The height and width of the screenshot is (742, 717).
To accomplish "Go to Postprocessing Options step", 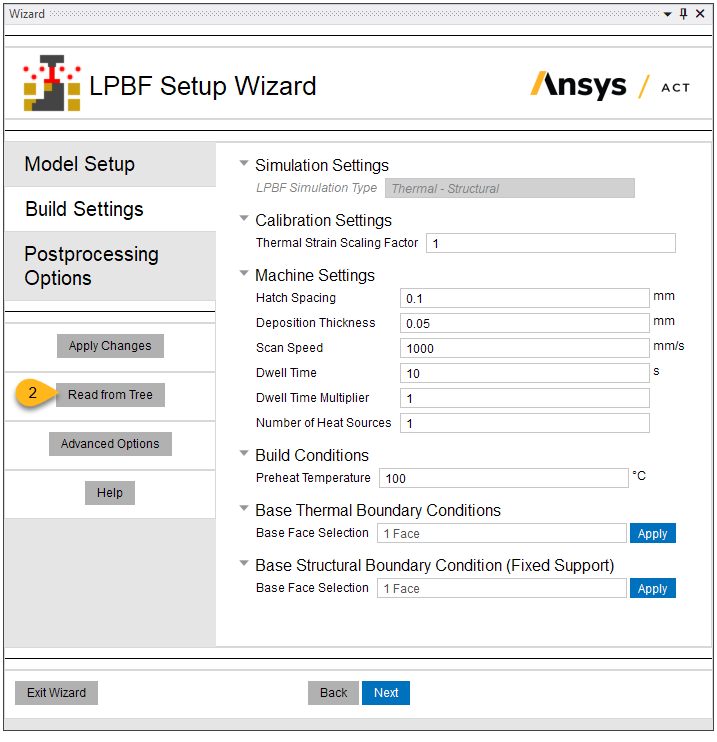I will coord(110,266).
